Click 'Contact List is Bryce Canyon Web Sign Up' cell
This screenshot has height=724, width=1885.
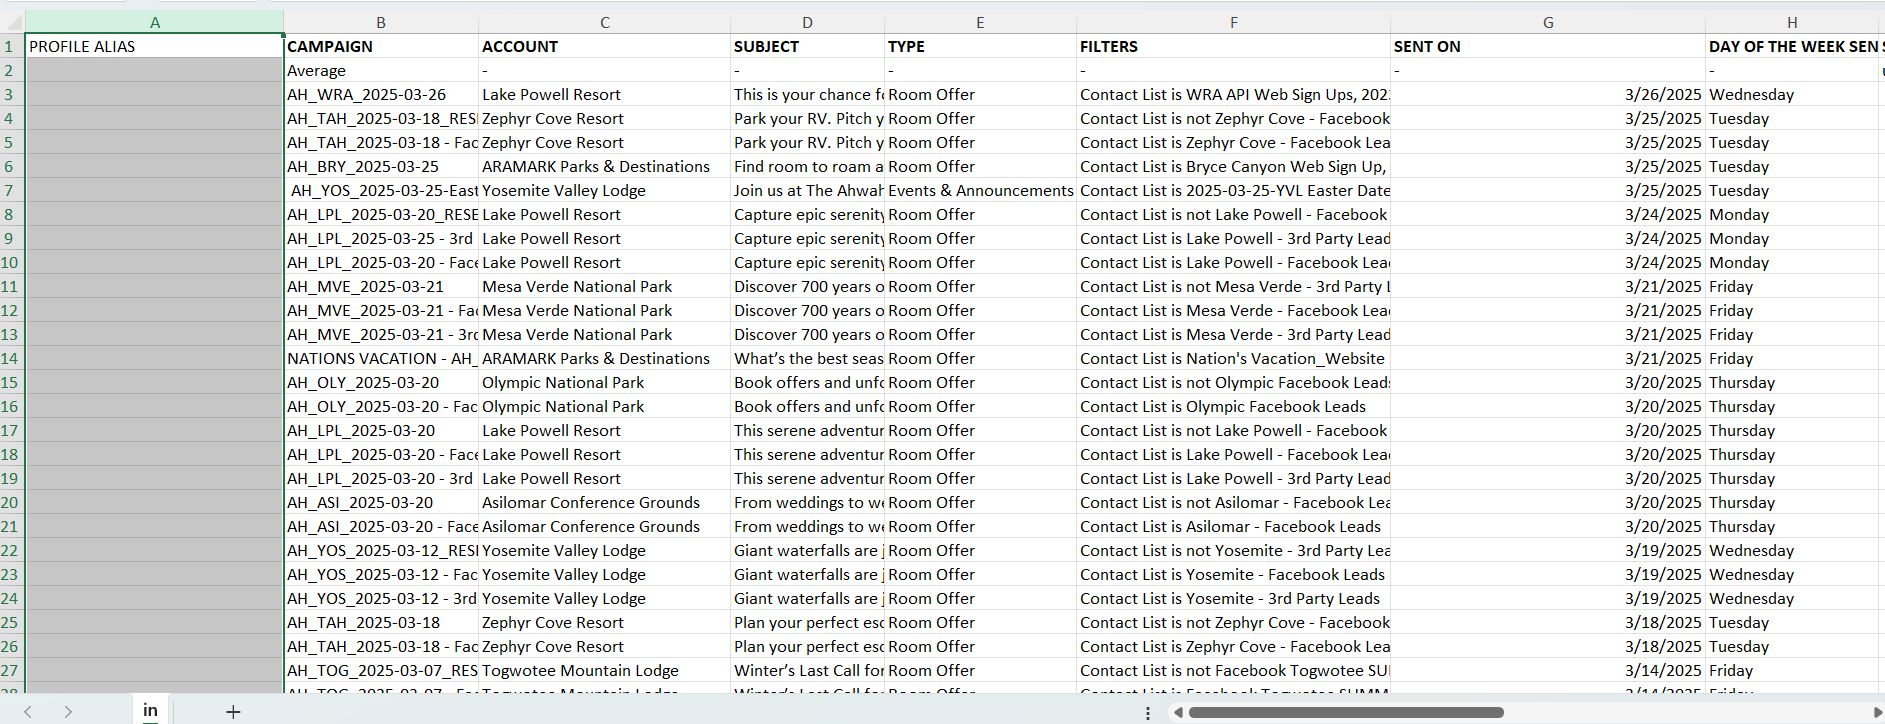(1233, 166)
